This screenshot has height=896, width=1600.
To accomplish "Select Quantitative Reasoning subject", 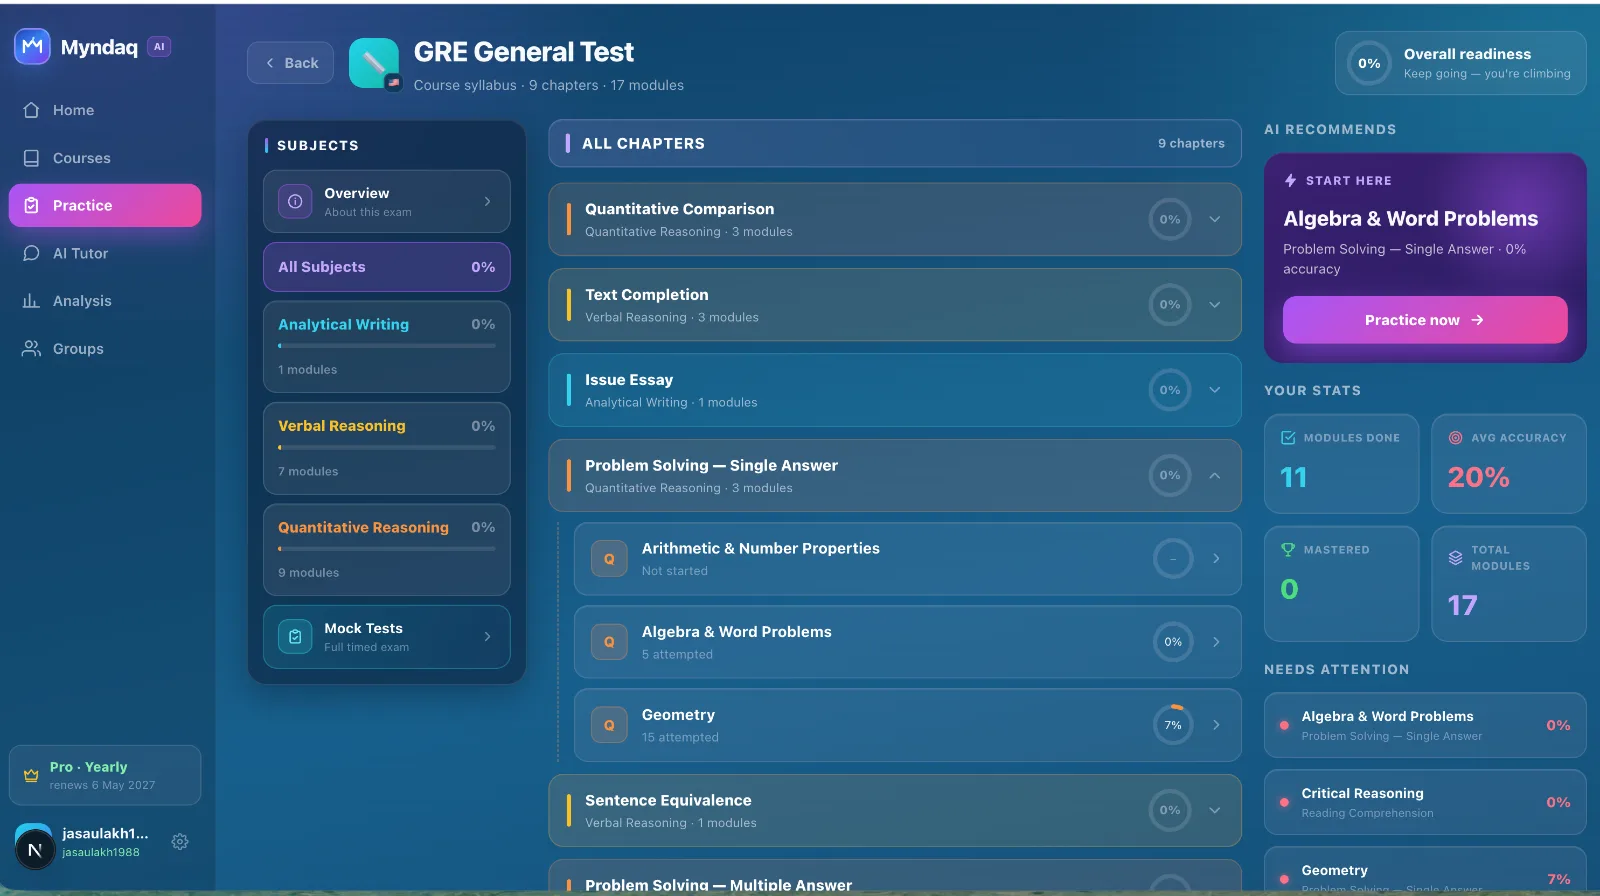I will pos(387,550).
